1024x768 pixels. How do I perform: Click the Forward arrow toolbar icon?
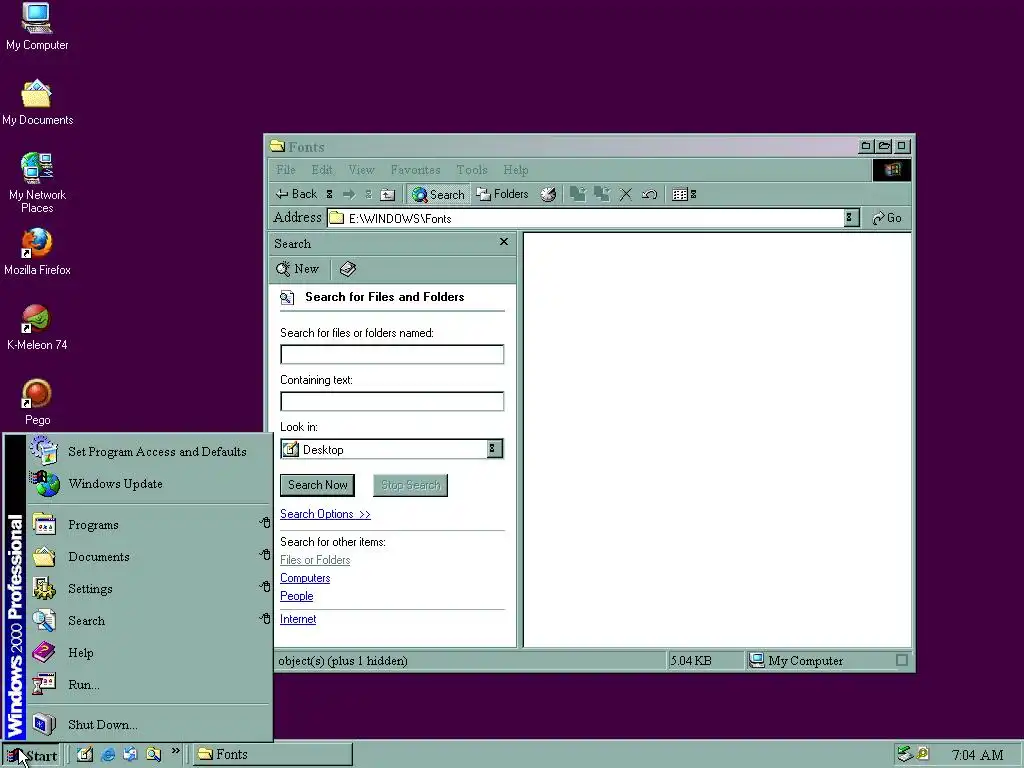[349, 194]
